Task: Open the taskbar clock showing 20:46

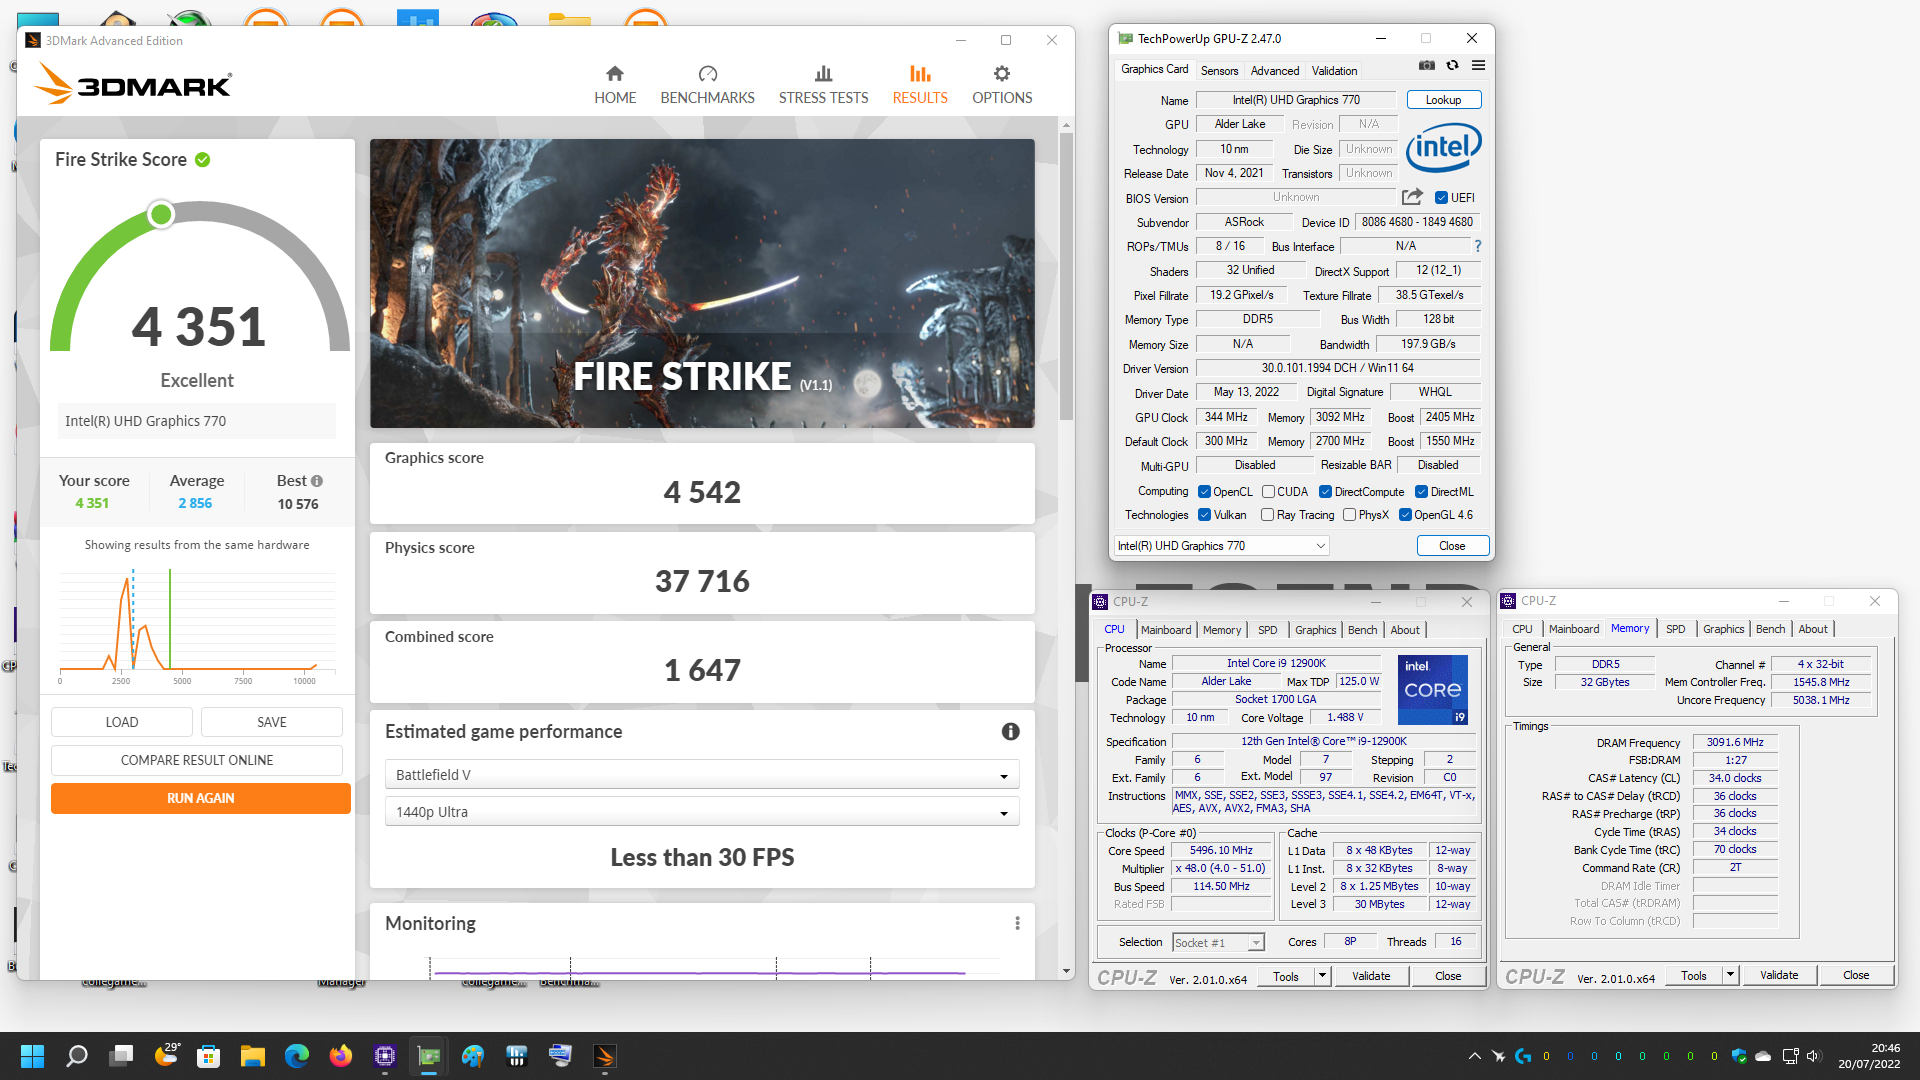Action: pos(1868,1056)
